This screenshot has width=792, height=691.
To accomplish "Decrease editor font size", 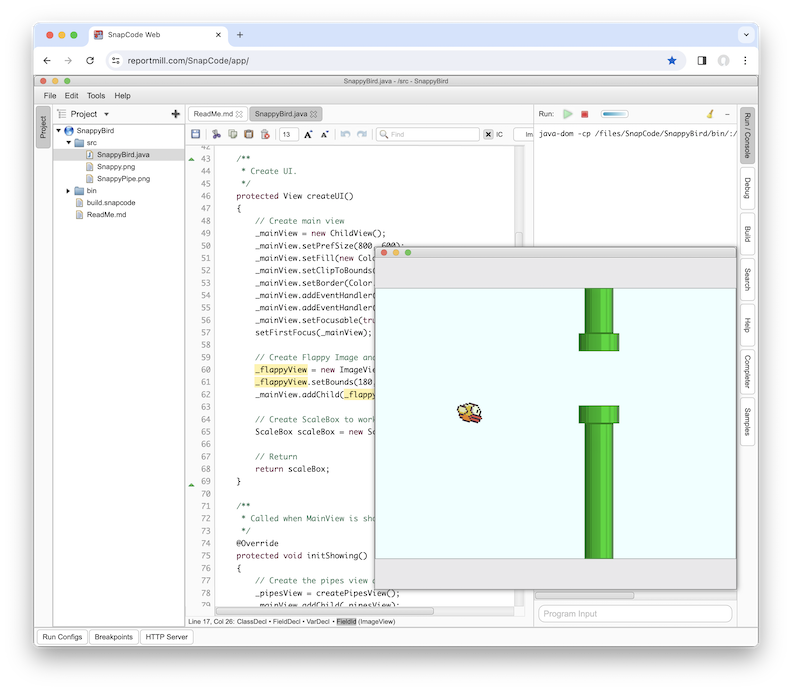I will pos(325,134).
